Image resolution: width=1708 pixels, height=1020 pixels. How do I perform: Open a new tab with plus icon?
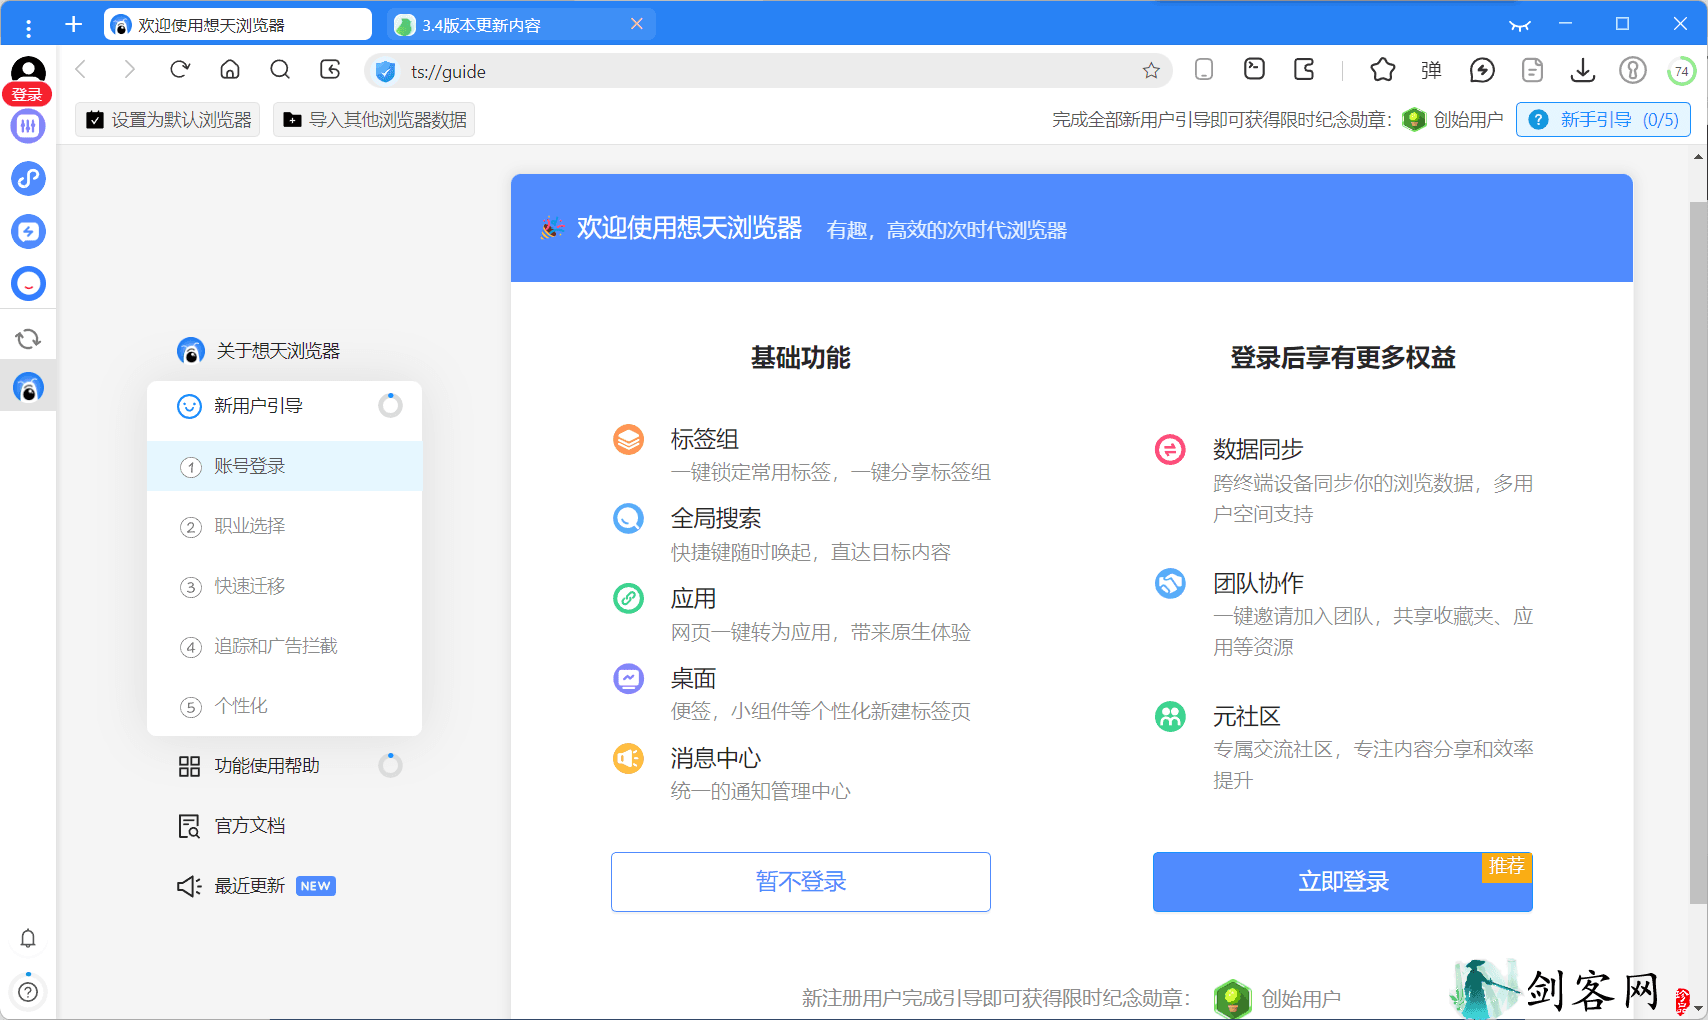point(73,24)
